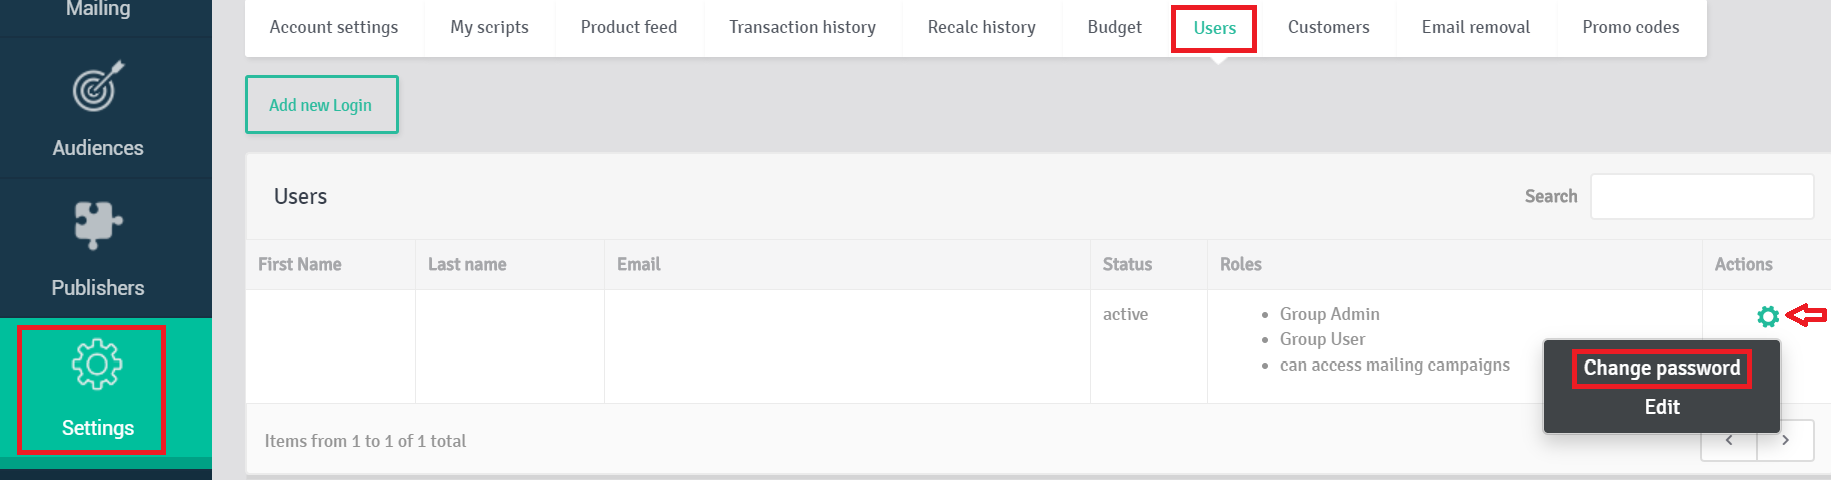Go to the next page arrow
Image resolution: width=1831 pixels, height=480 pixels.
pyautogui.click(x=1785, y=440)
